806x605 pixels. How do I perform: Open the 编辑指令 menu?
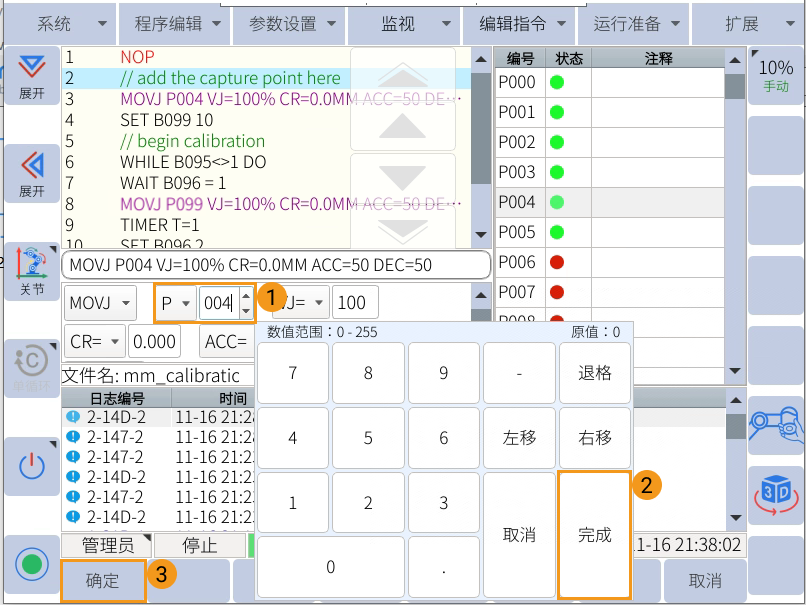[x=519, y=24]
